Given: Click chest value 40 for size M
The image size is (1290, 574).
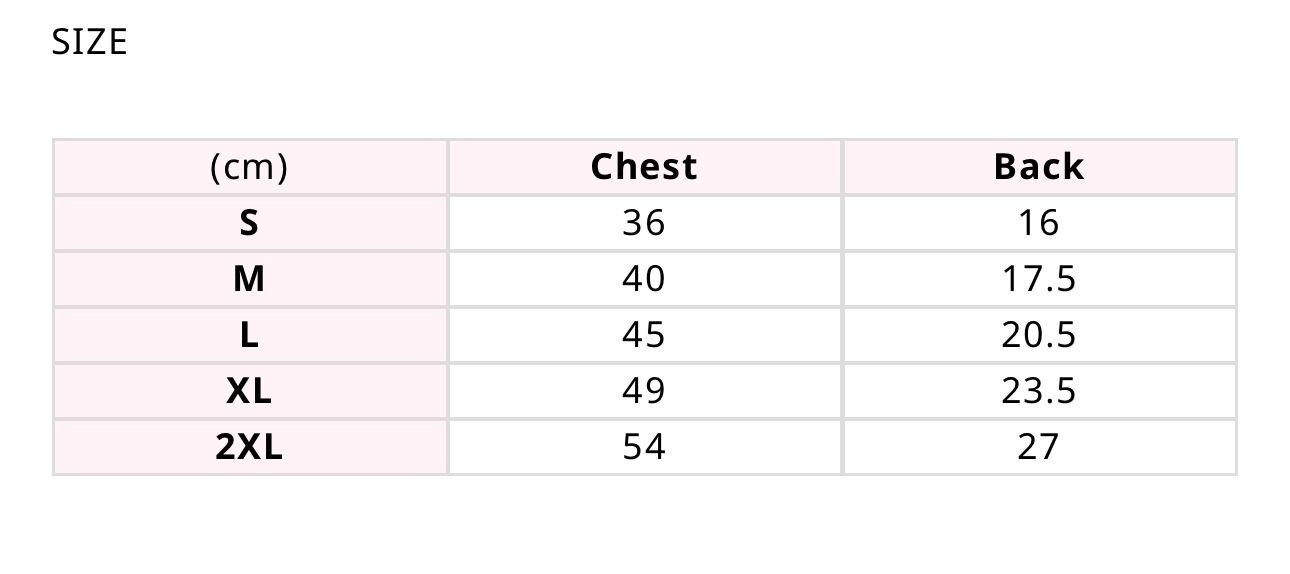Looking at the screenshot, I should (x=644, y=279).
